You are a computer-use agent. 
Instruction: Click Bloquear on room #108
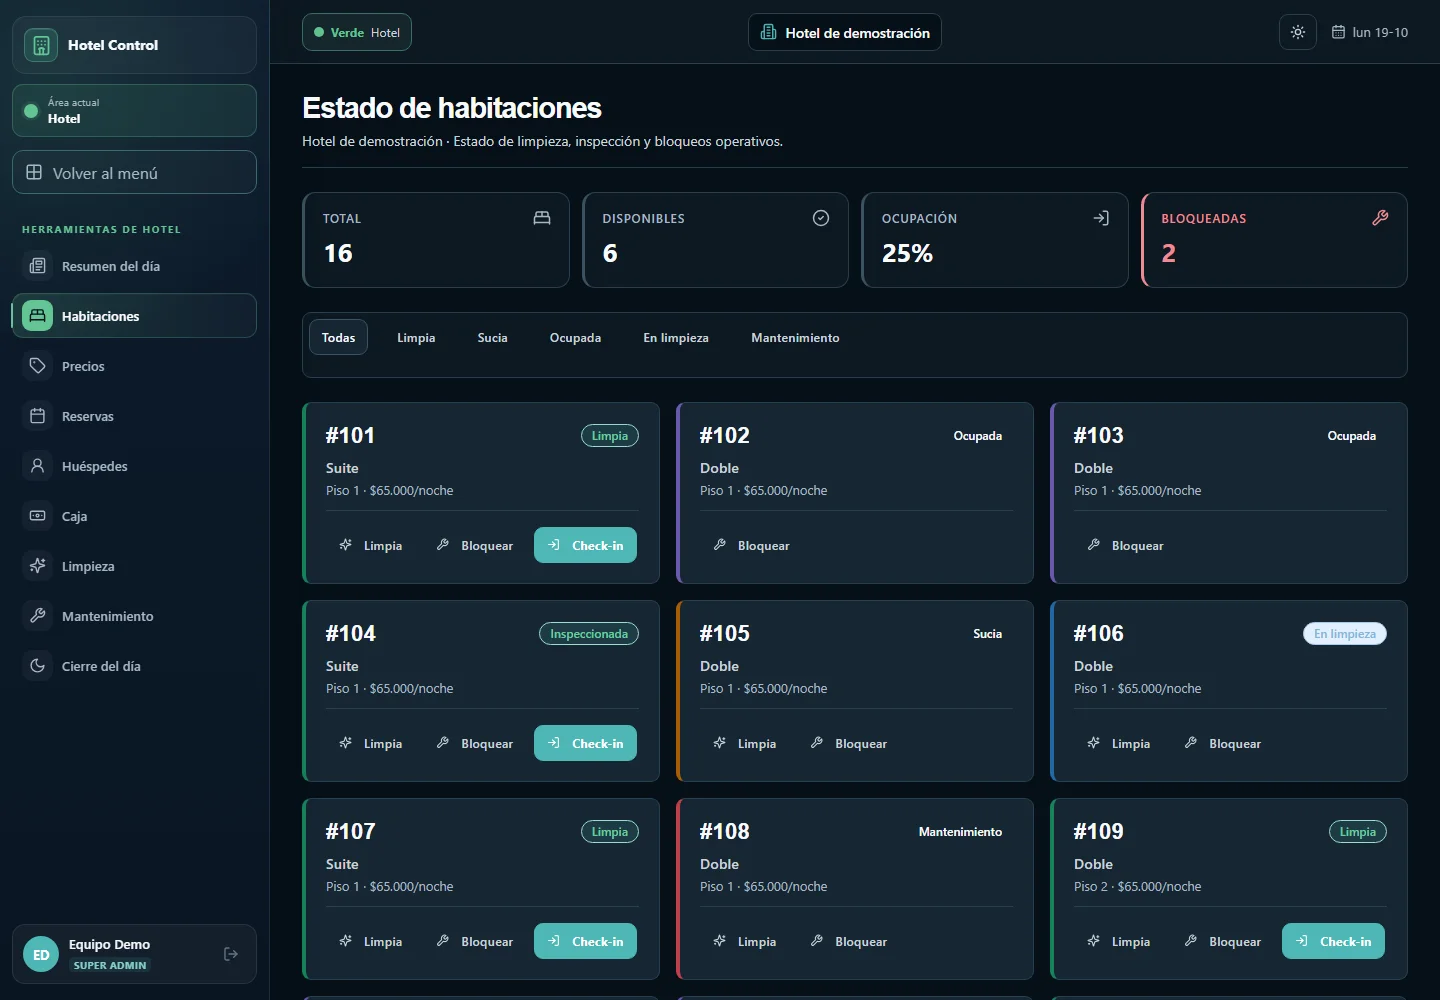pyautogui.click(x=849, y=941)
